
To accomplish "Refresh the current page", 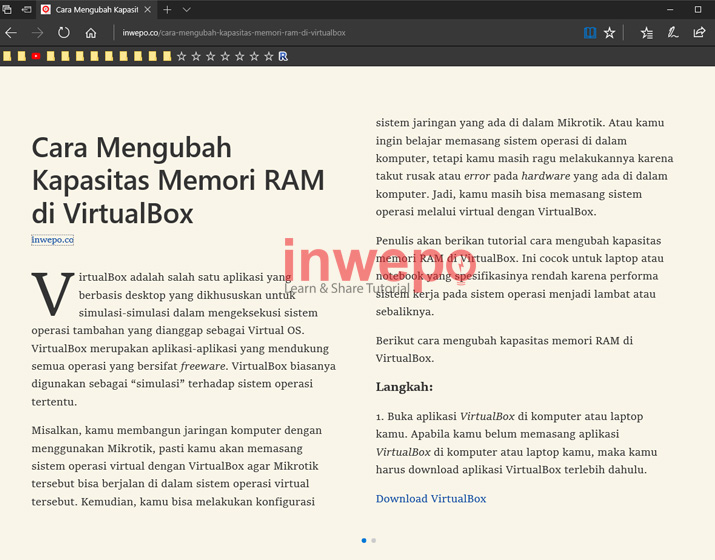I will (64, 33).
